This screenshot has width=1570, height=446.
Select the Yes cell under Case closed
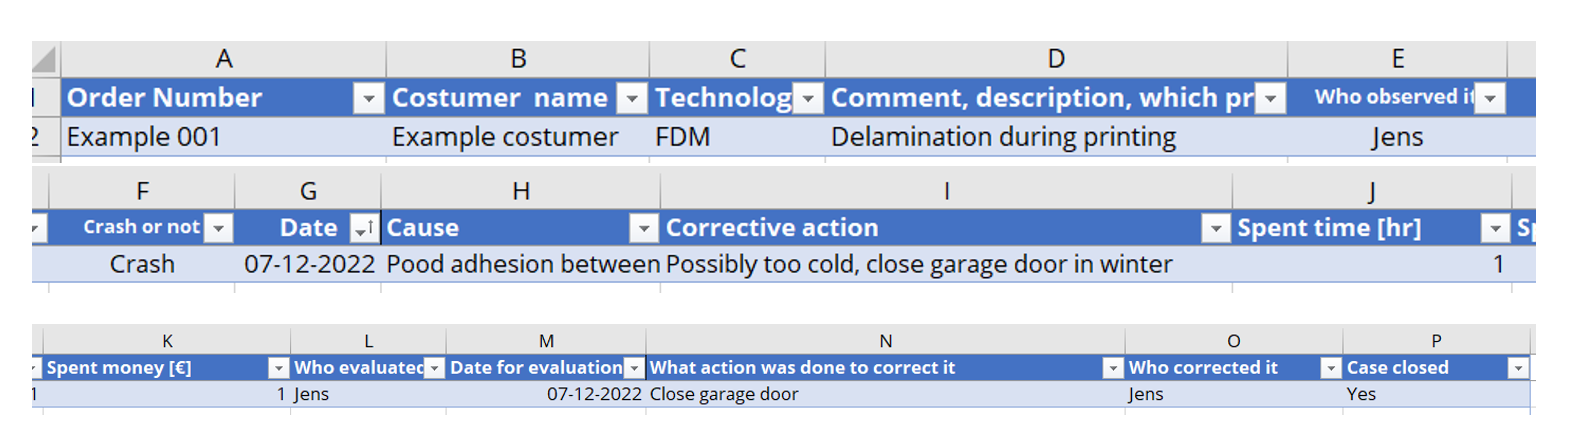[x=1436, y=394]
